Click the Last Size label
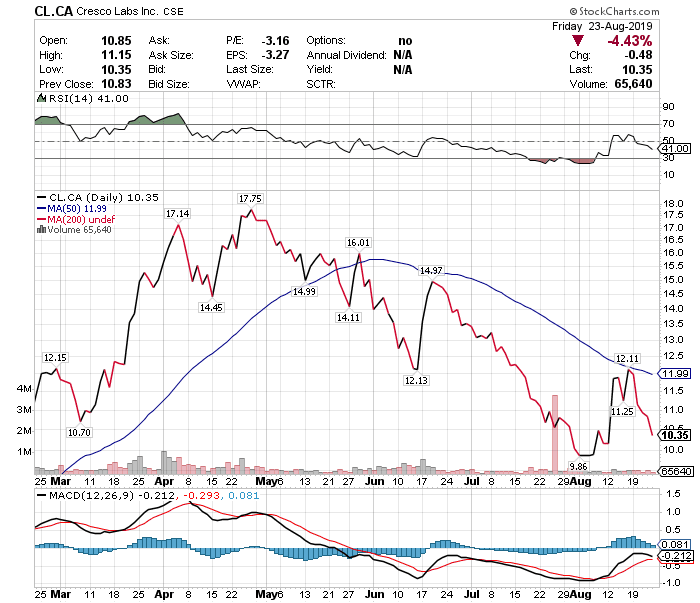The width and height of the screenshot is (700, 603). click(250, 70)
